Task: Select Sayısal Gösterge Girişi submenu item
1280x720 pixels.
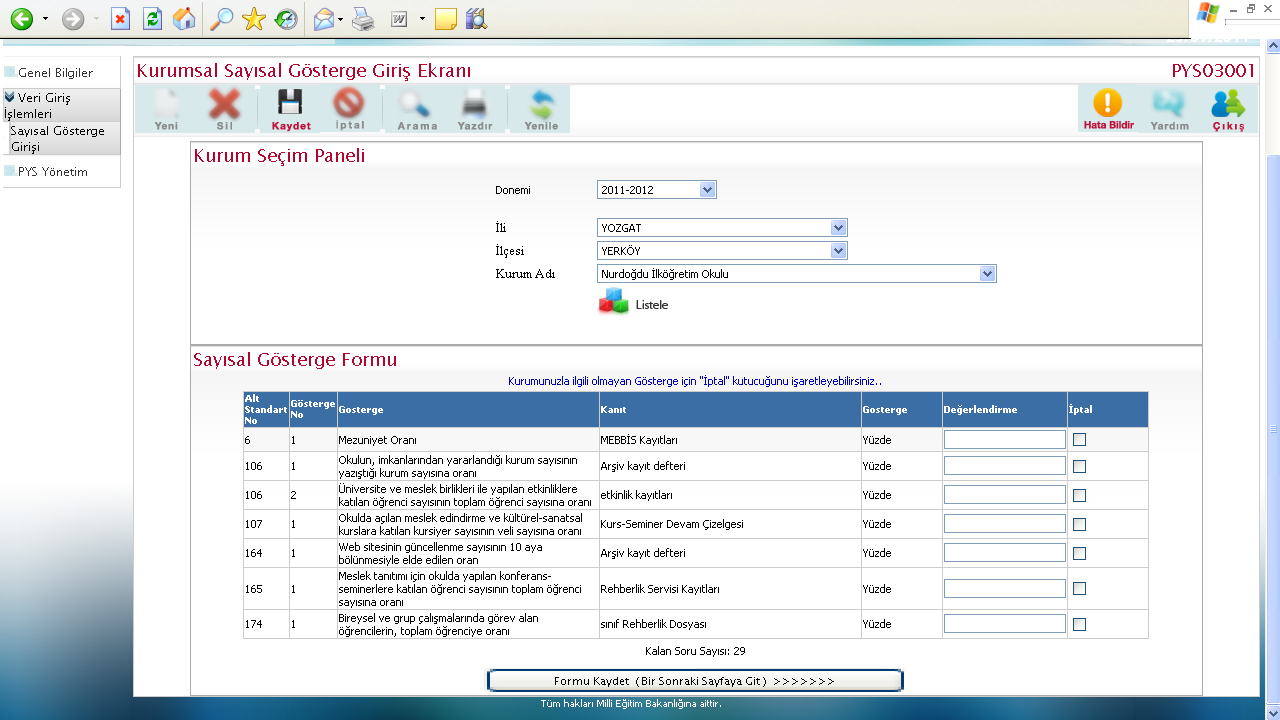Action: tap(62, 138)
